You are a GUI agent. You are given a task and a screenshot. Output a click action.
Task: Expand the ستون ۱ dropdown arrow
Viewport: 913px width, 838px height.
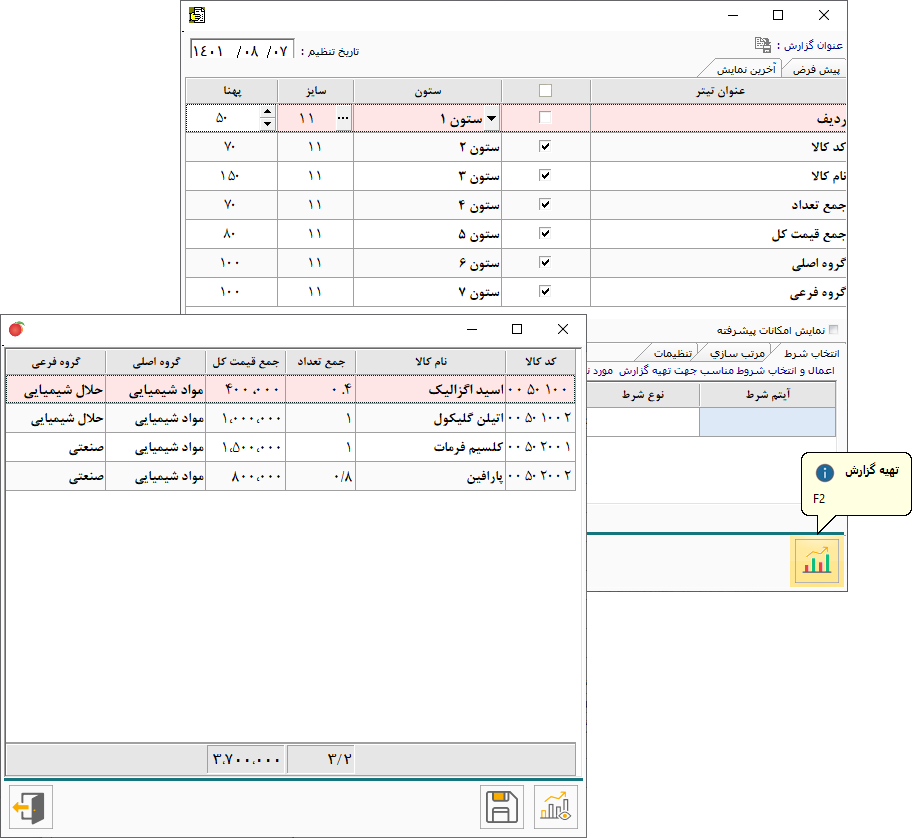pos(491,119)
